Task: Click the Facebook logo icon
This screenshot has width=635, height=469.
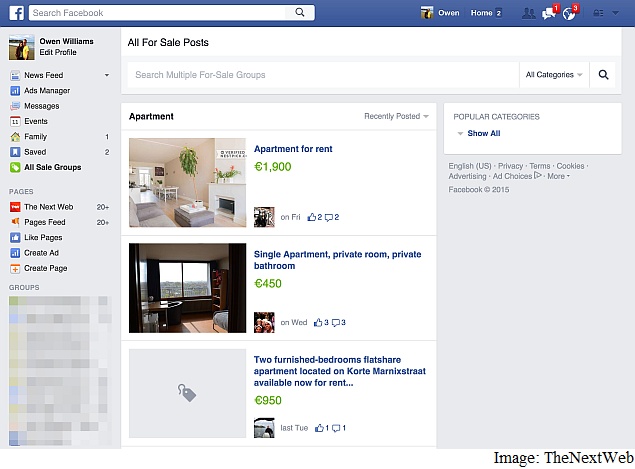Action: click(x=17, y=13)
